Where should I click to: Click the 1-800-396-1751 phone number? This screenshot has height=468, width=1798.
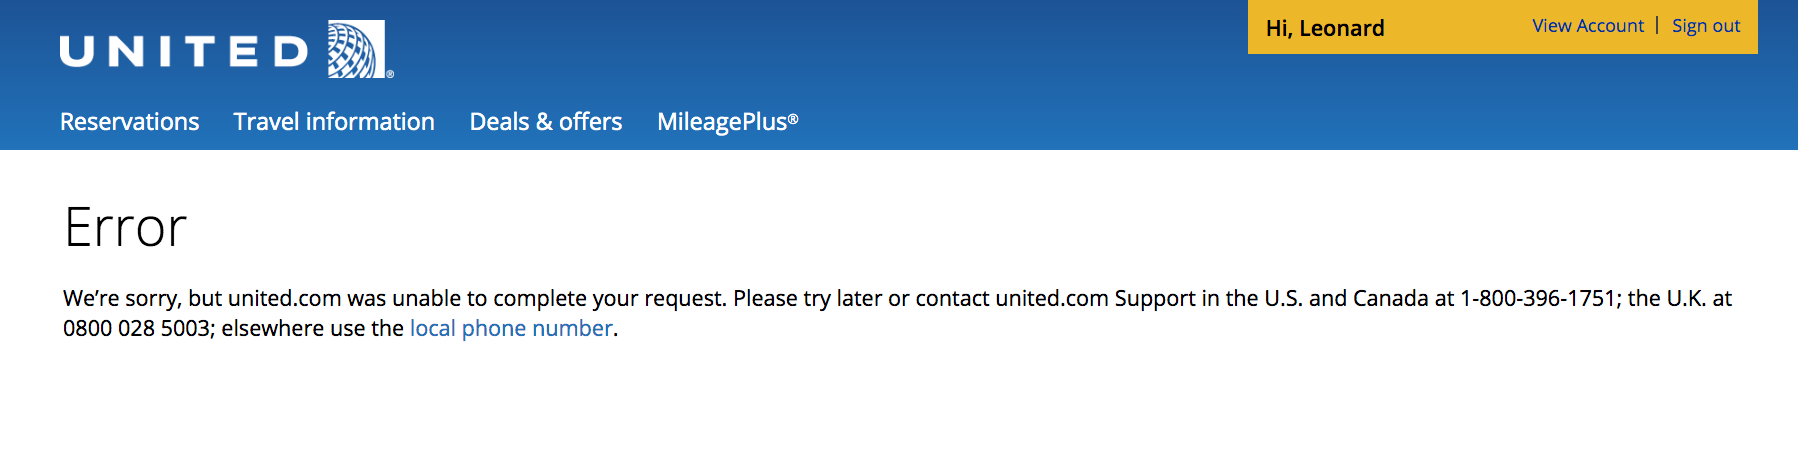tap(1538, 298)
